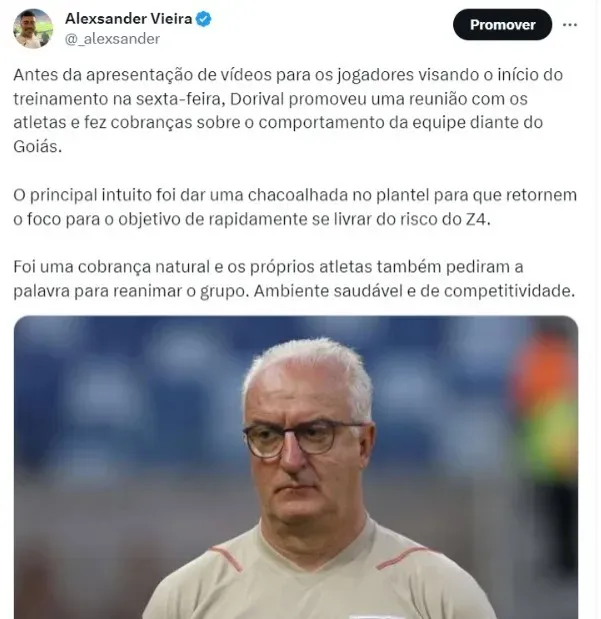Open the attached photo of the coach

pyautogui.click(x=296, y=467)
